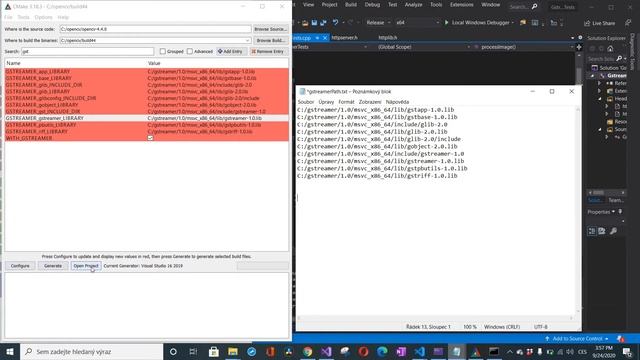
Task: Click the CMake Search input field
Action: pos(87,51)
